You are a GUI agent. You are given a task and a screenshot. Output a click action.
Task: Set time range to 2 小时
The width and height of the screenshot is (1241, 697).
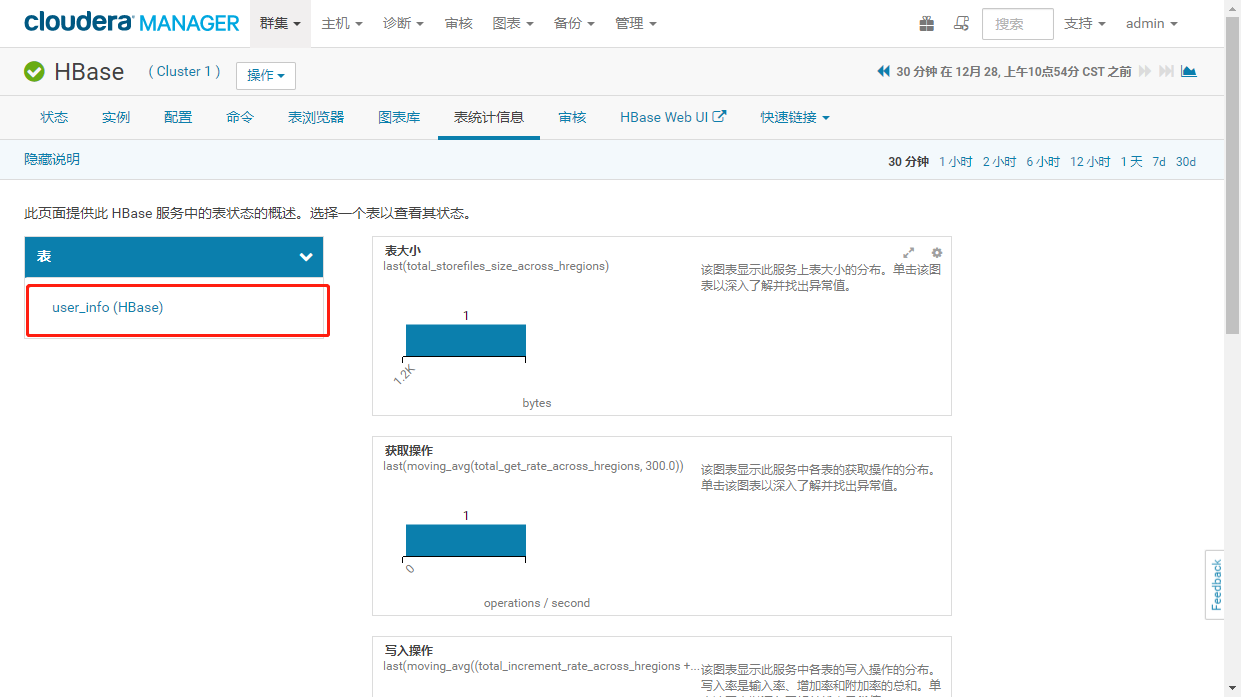click(x=999, y=161)
